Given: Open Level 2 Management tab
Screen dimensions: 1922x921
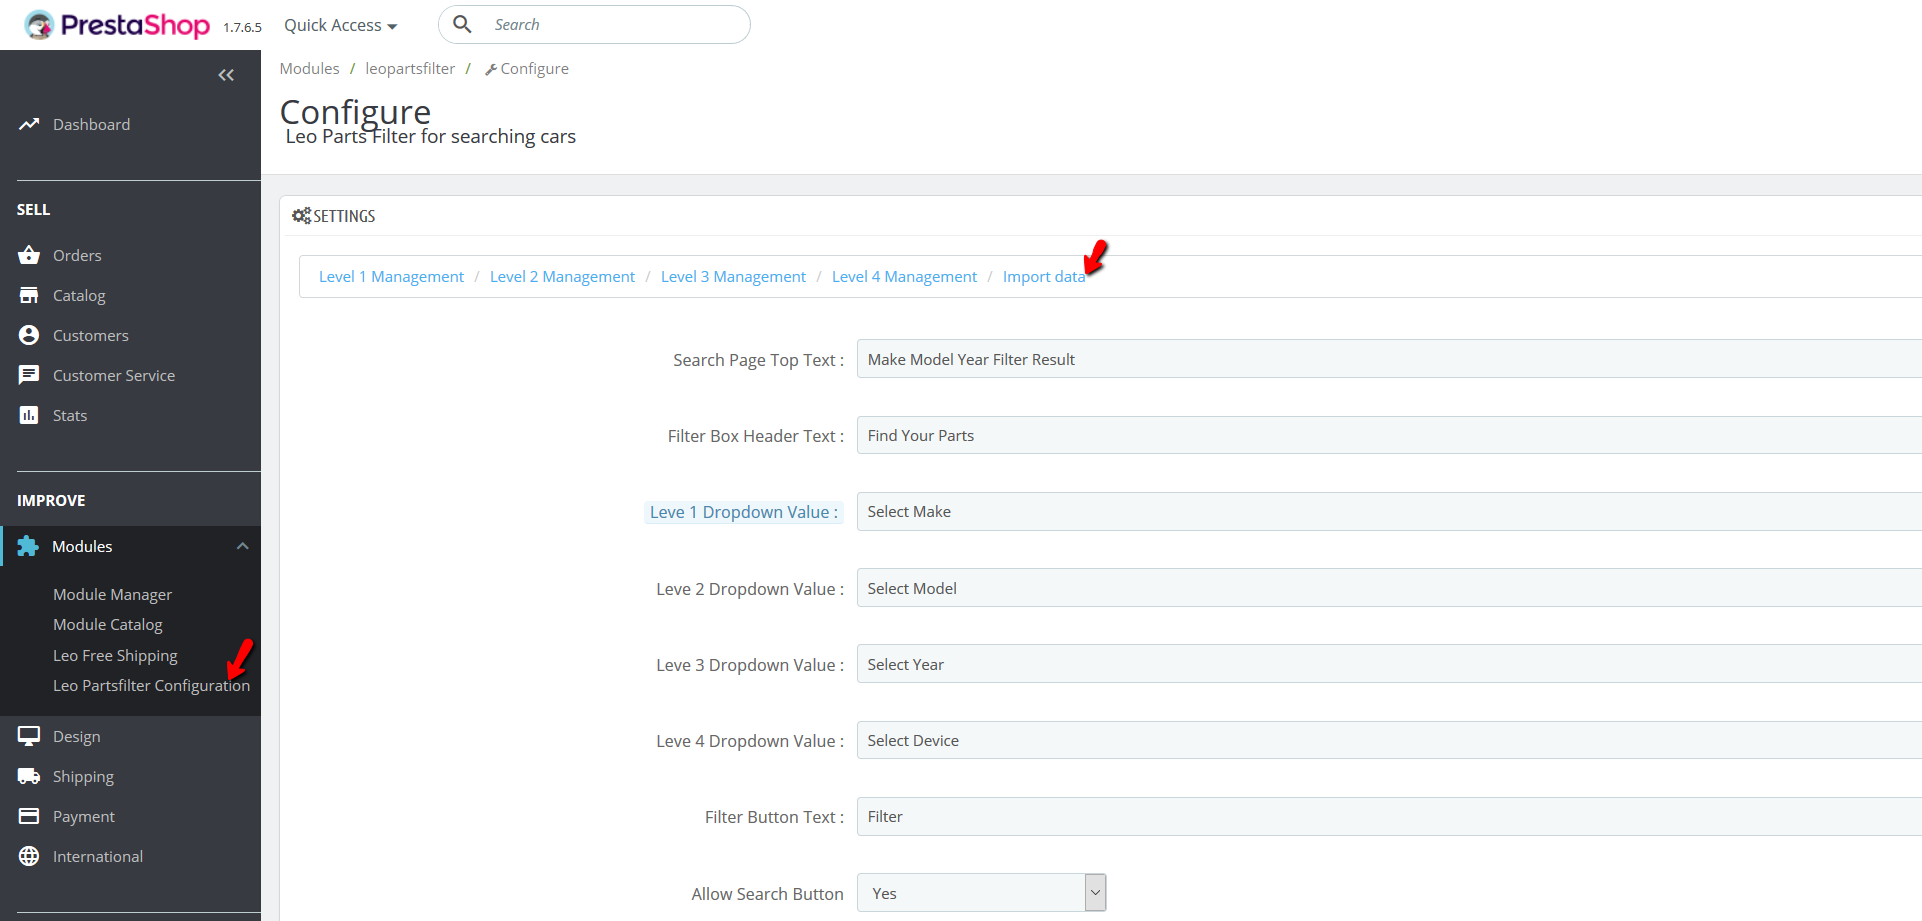Looking at the screenshot, I should tap(562, 277).
